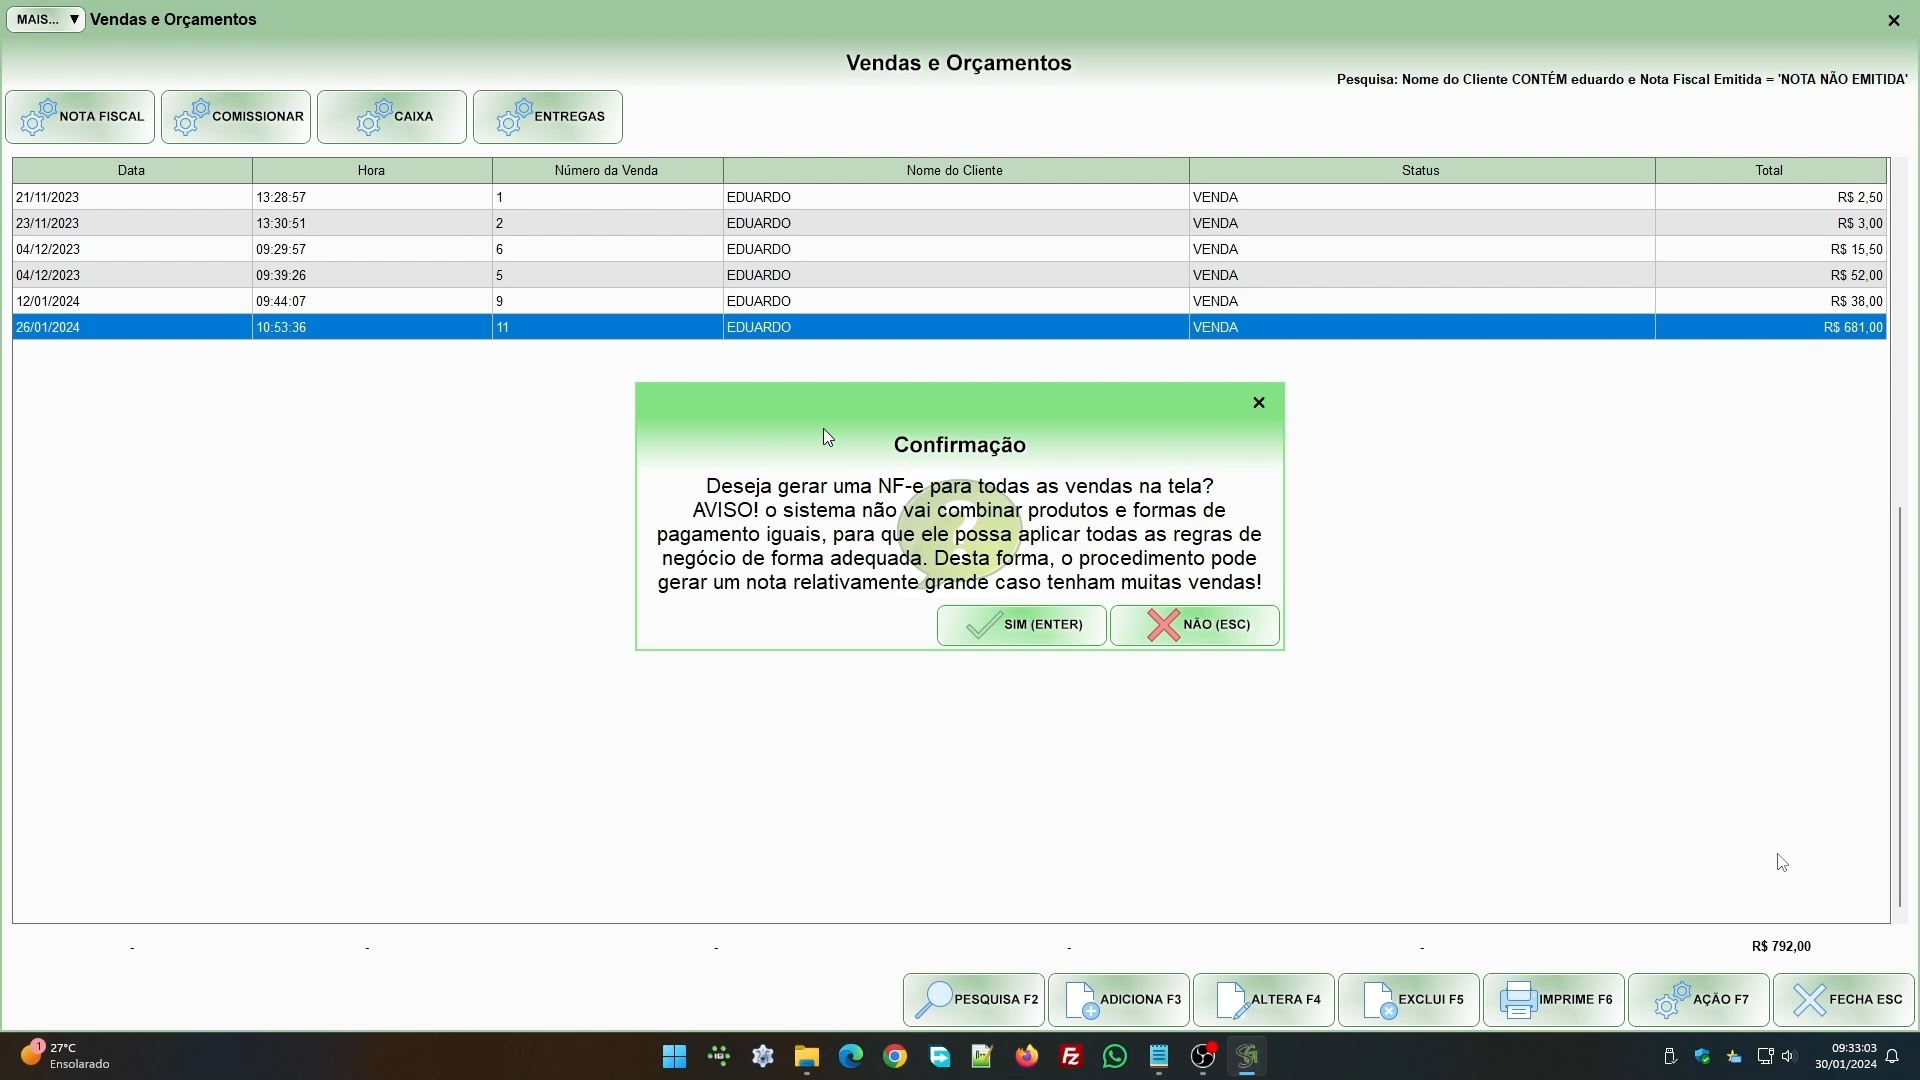Click the NOTA FISCAL gear button

click(80, 117)
